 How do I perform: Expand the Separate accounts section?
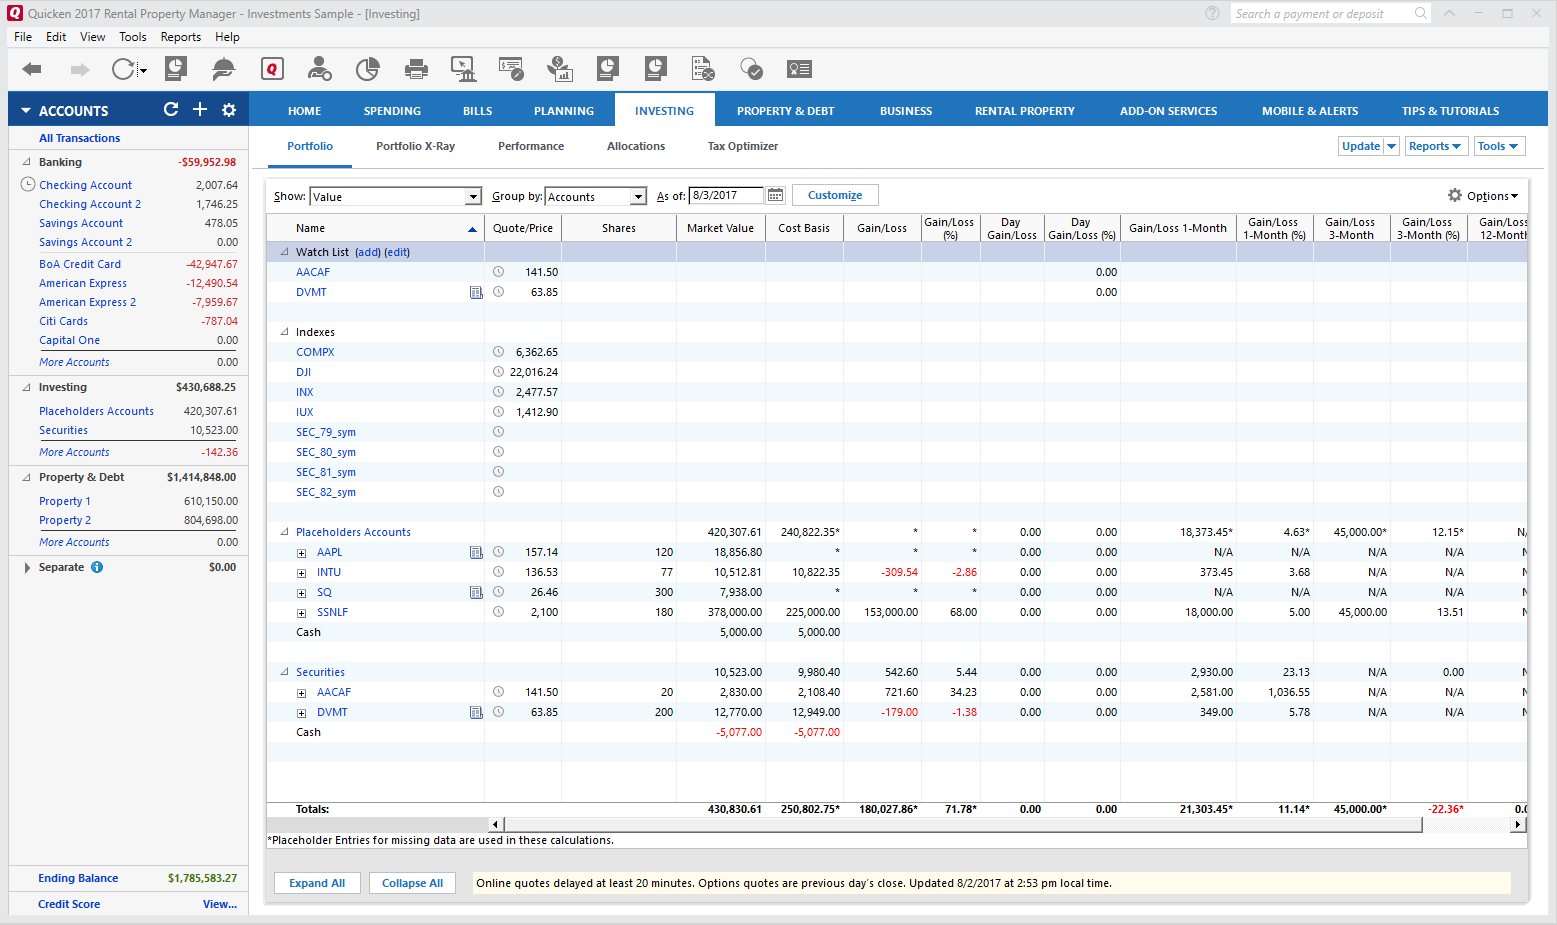tap(26, 567)
